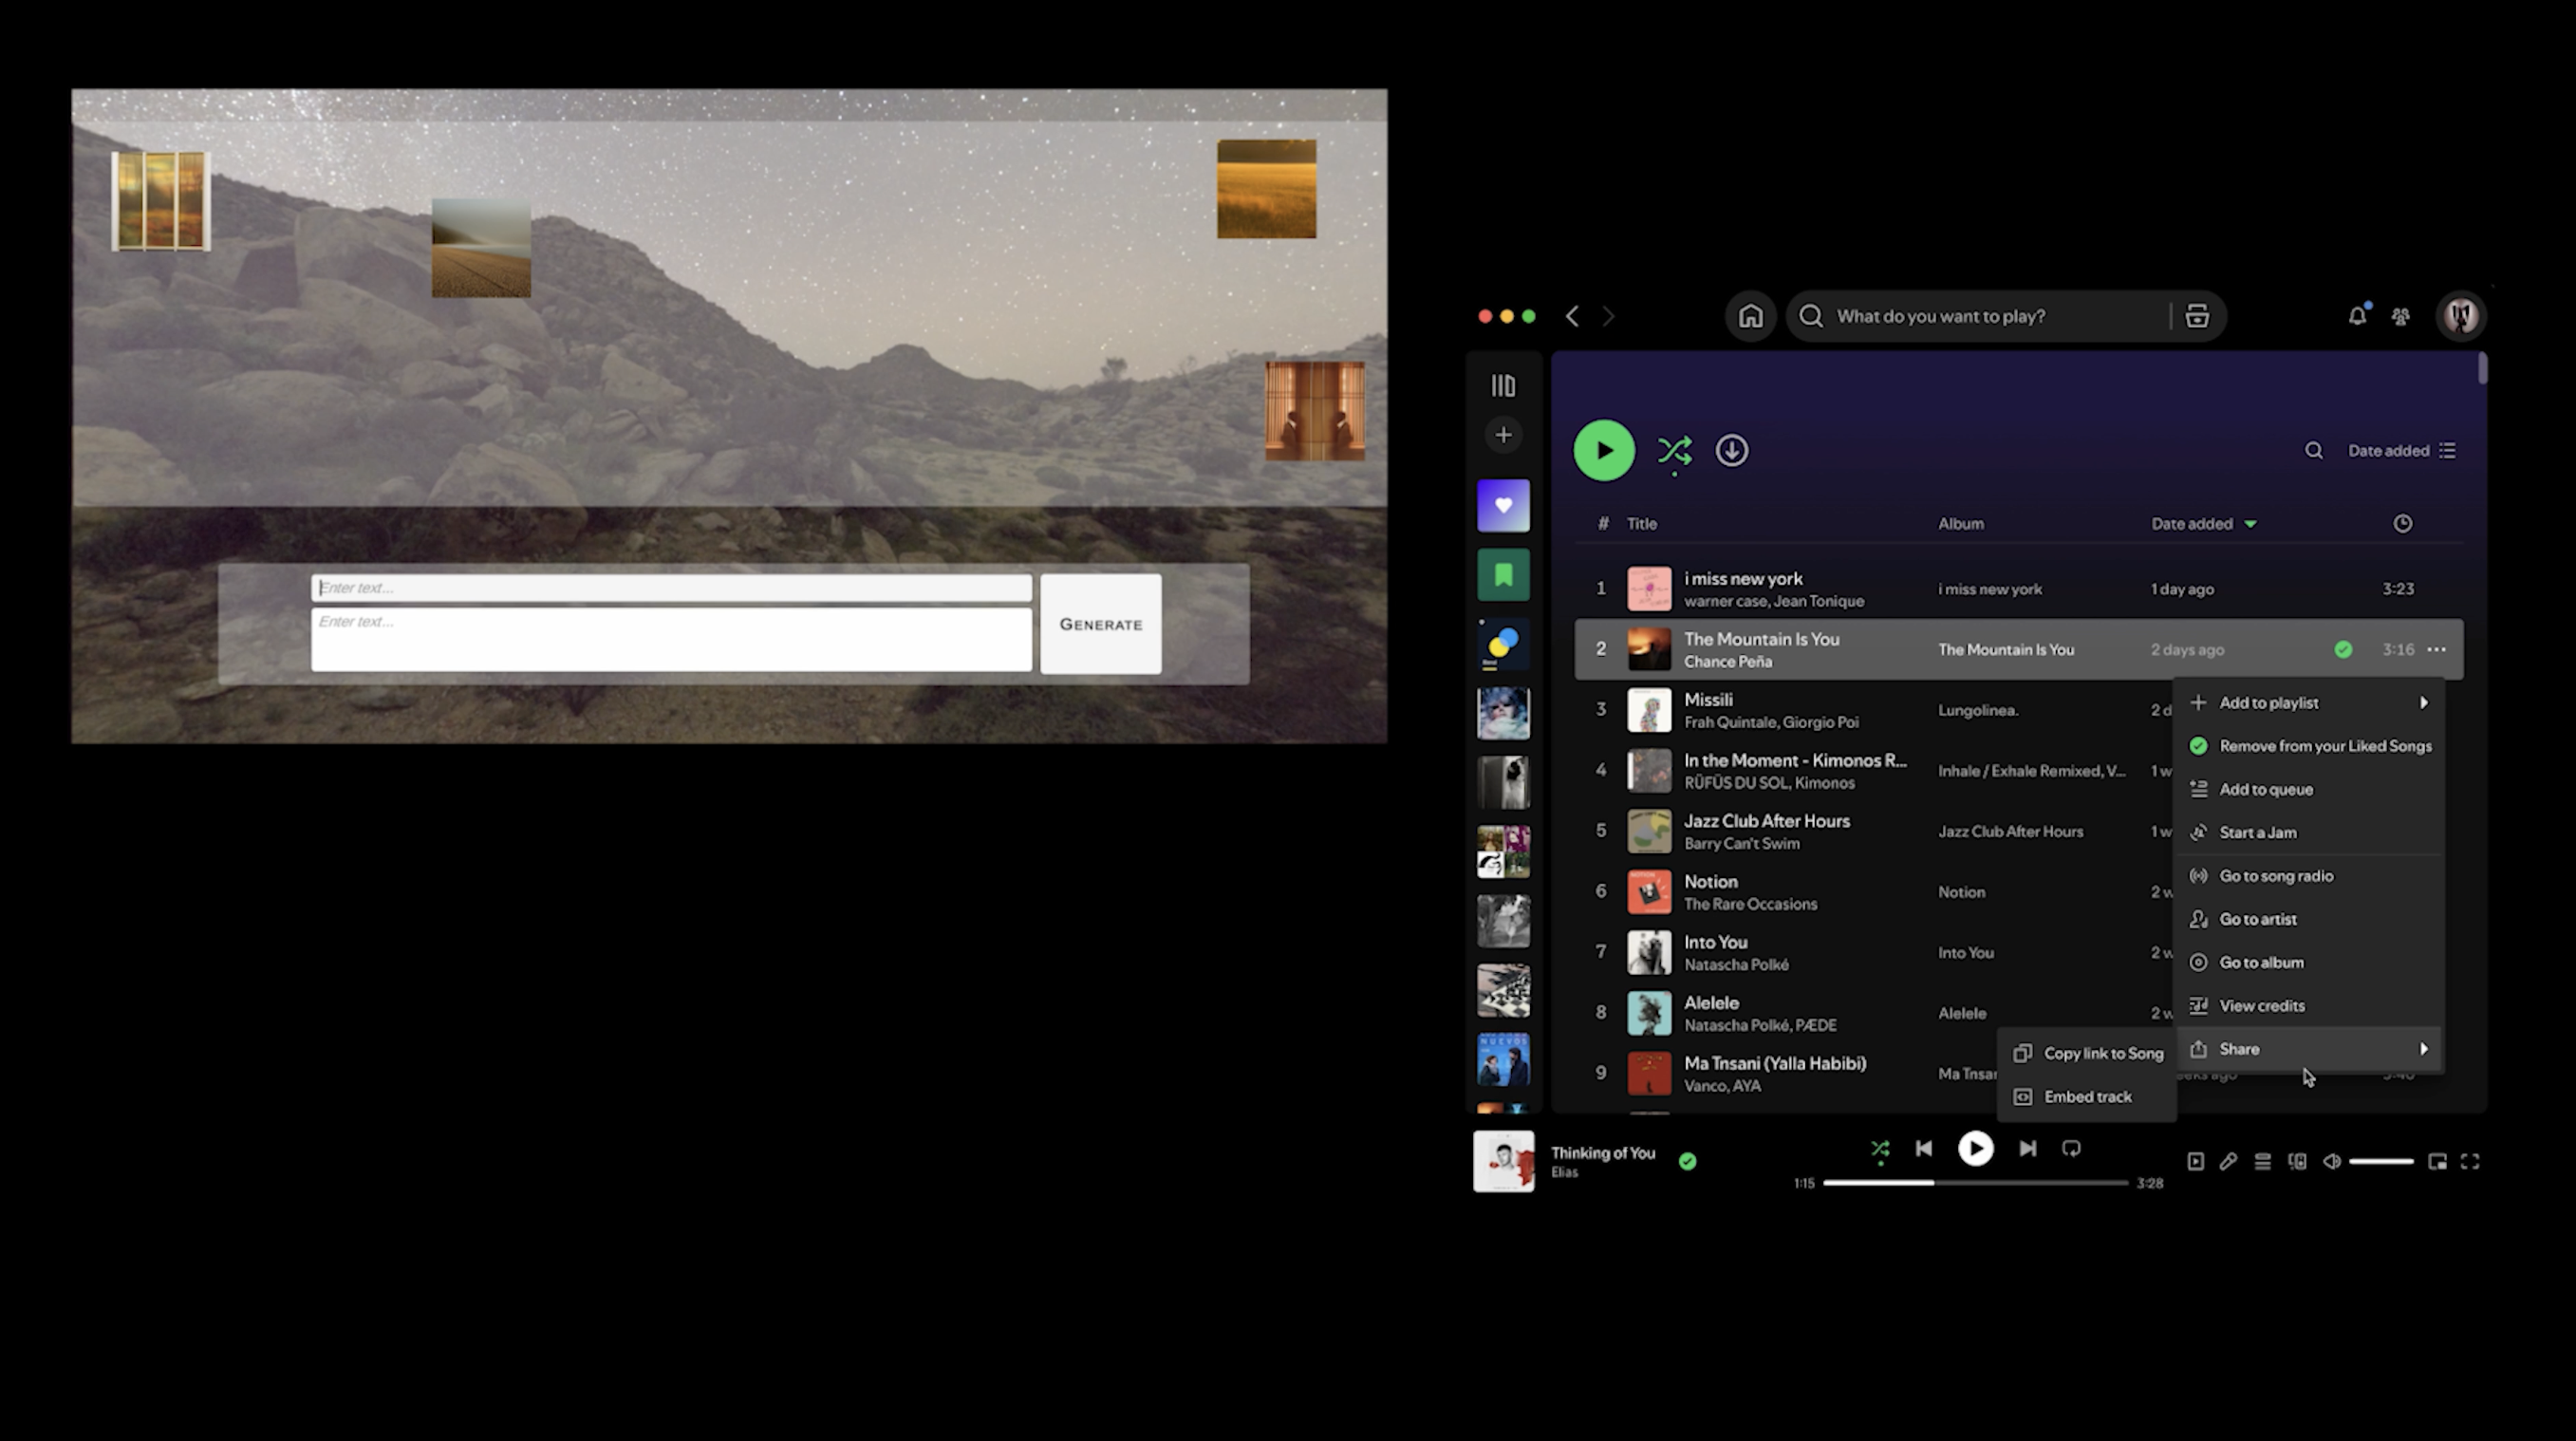2576x1441 pixels.
Task: Toggle the green check on The Mountain Is You
Action: [2343, 650]
